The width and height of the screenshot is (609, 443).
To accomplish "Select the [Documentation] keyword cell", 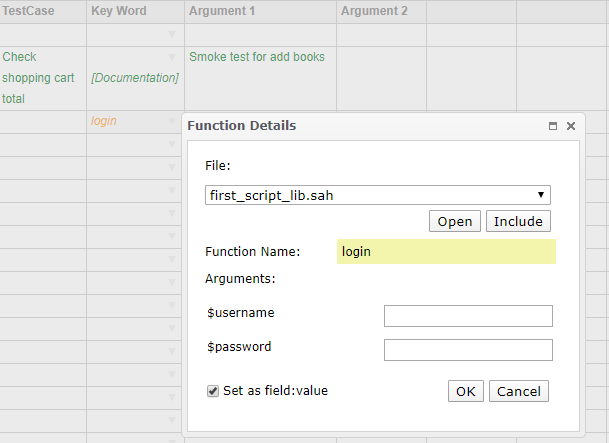I will coord(134,78).
